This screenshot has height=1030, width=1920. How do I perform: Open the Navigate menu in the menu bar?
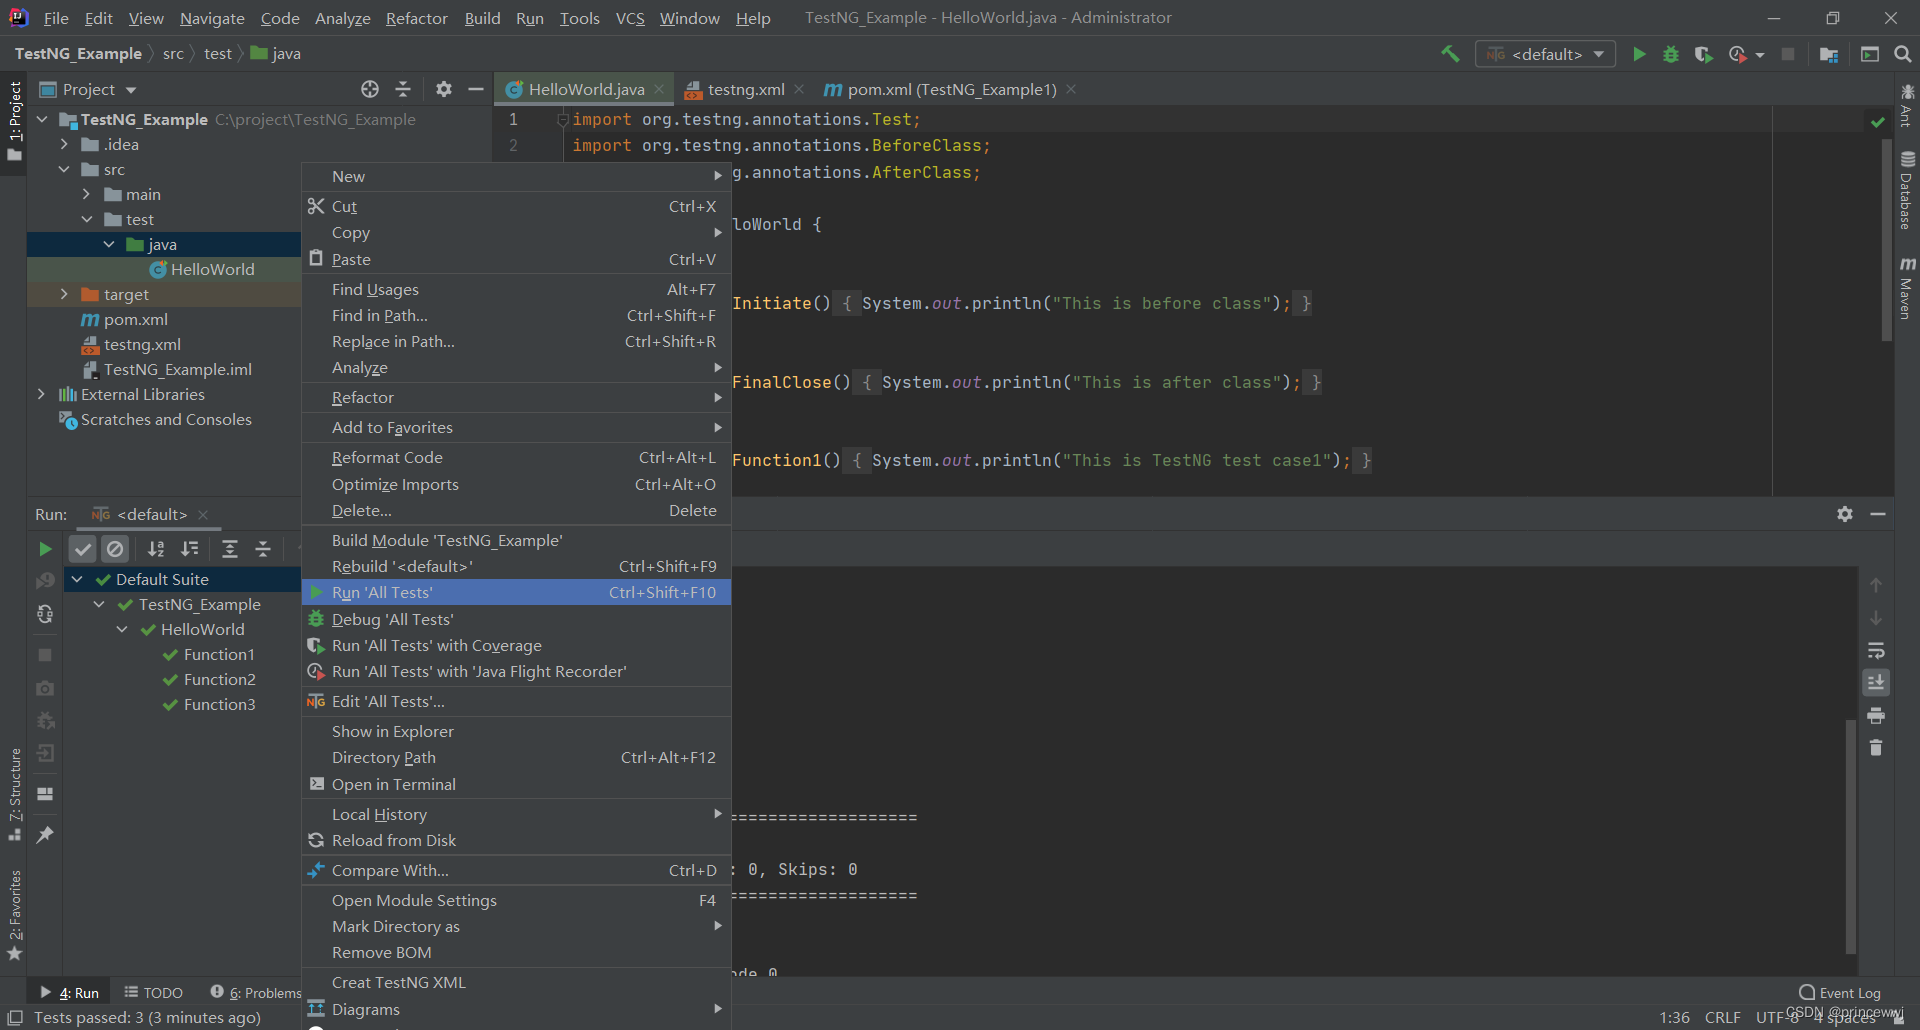tap(212, 18)
